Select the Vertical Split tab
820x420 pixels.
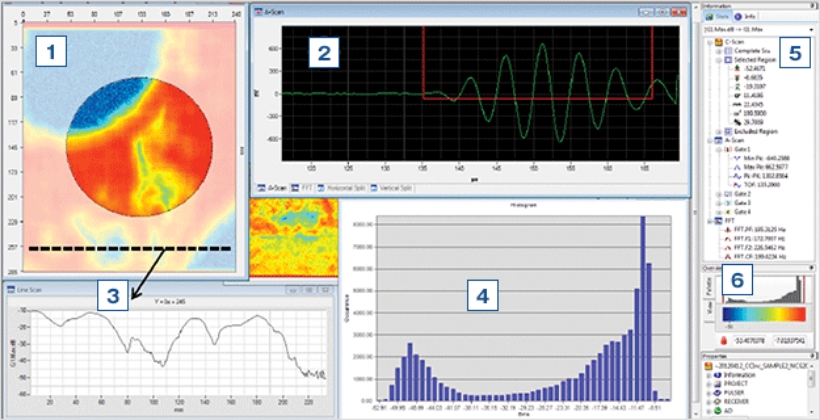coord(393,187)
